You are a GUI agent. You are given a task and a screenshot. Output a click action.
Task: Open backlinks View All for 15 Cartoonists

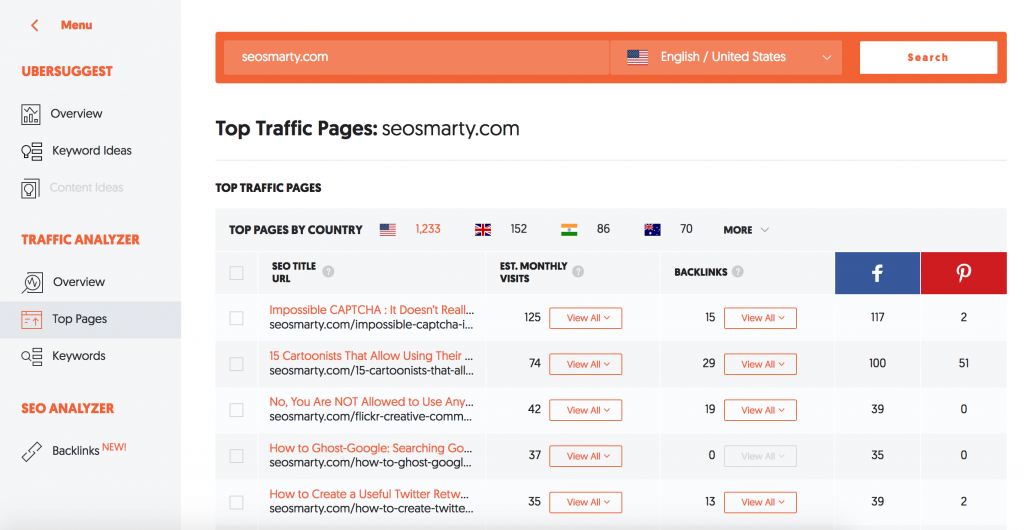point(760,364)
